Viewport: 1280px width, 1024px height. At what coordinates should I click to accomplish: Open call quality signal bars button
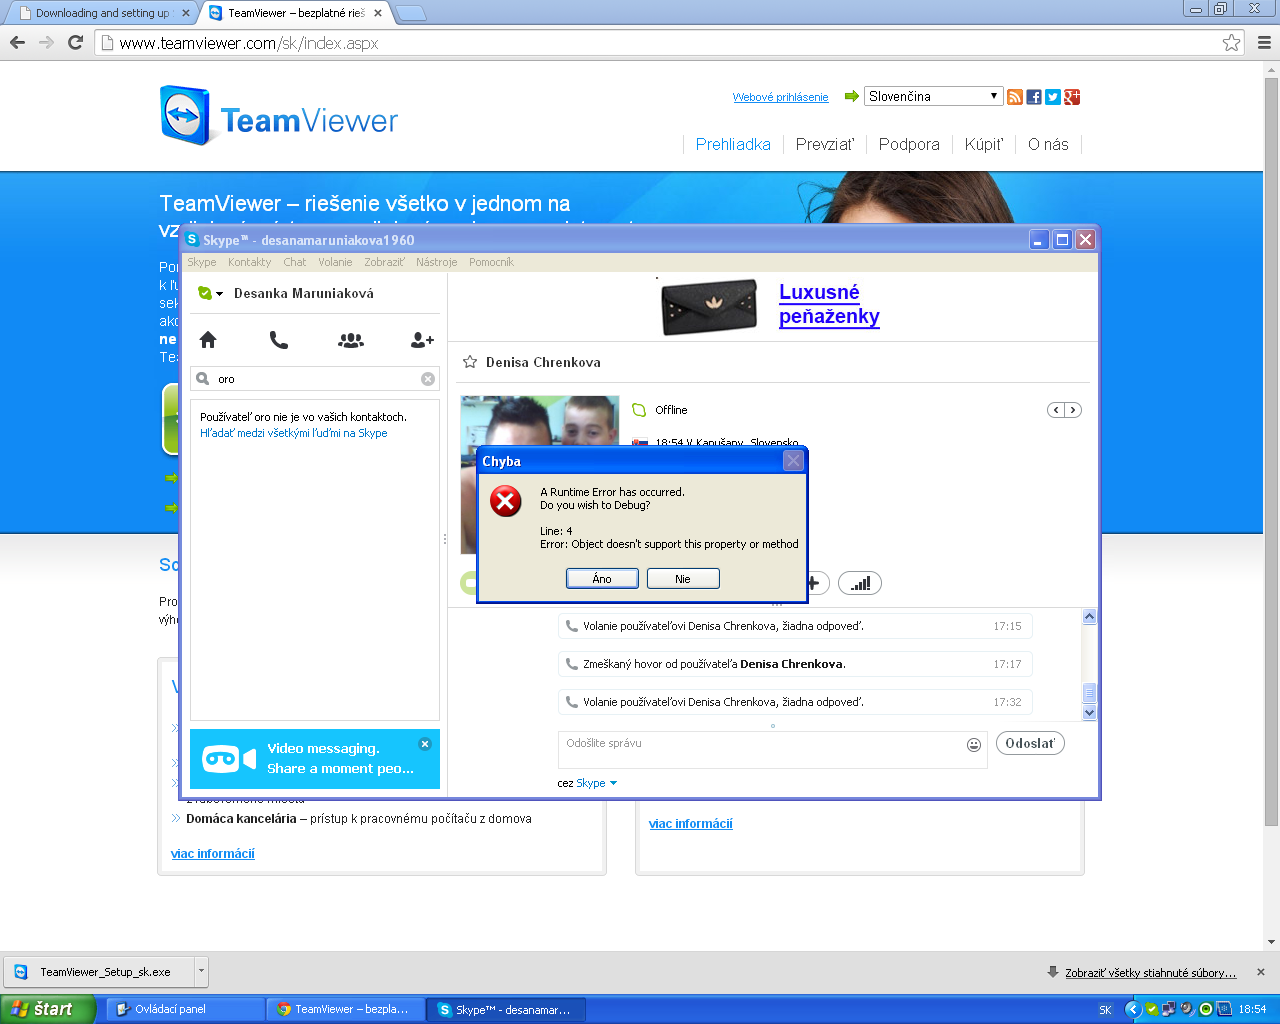click(860, 583)
